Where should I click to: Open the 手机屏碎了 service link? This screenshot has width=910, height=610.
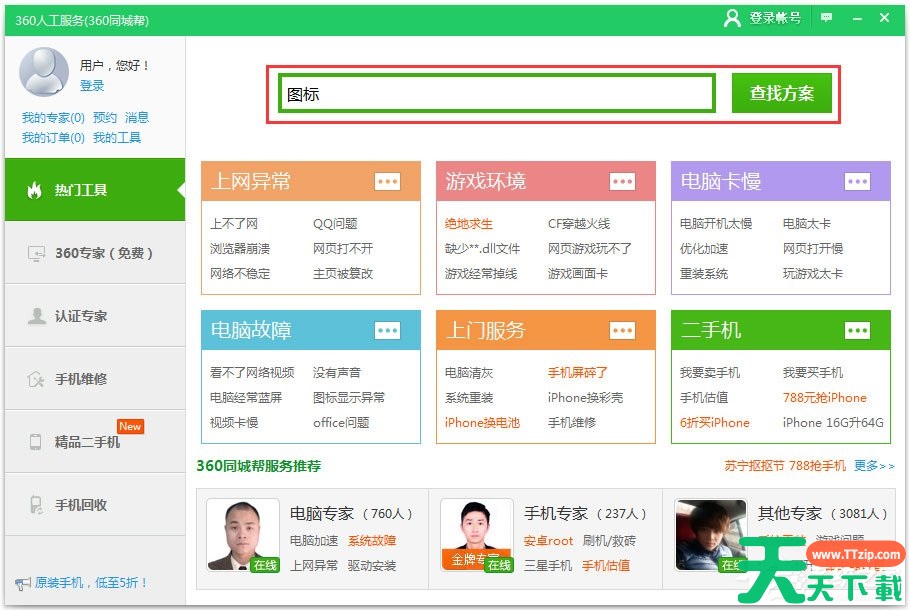578,373
